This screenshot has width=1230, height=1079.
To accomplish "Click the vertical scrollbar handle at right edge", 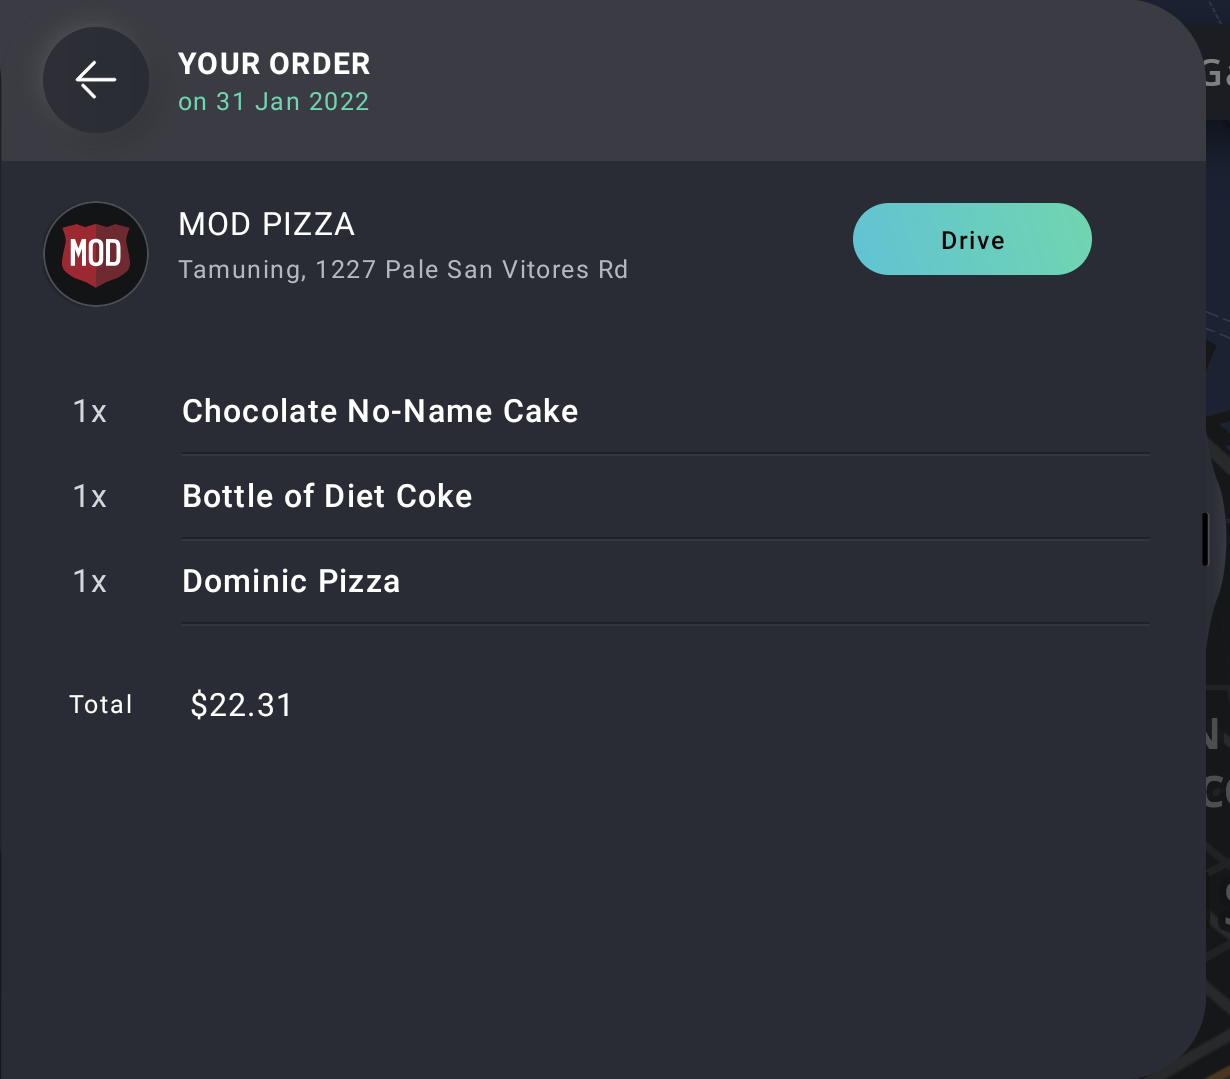I will coord(1206,538).
